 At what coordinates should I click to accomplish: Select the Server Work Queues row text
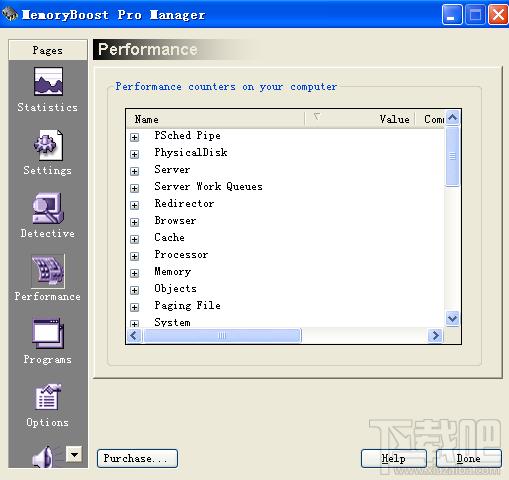(x=208, y=186)
